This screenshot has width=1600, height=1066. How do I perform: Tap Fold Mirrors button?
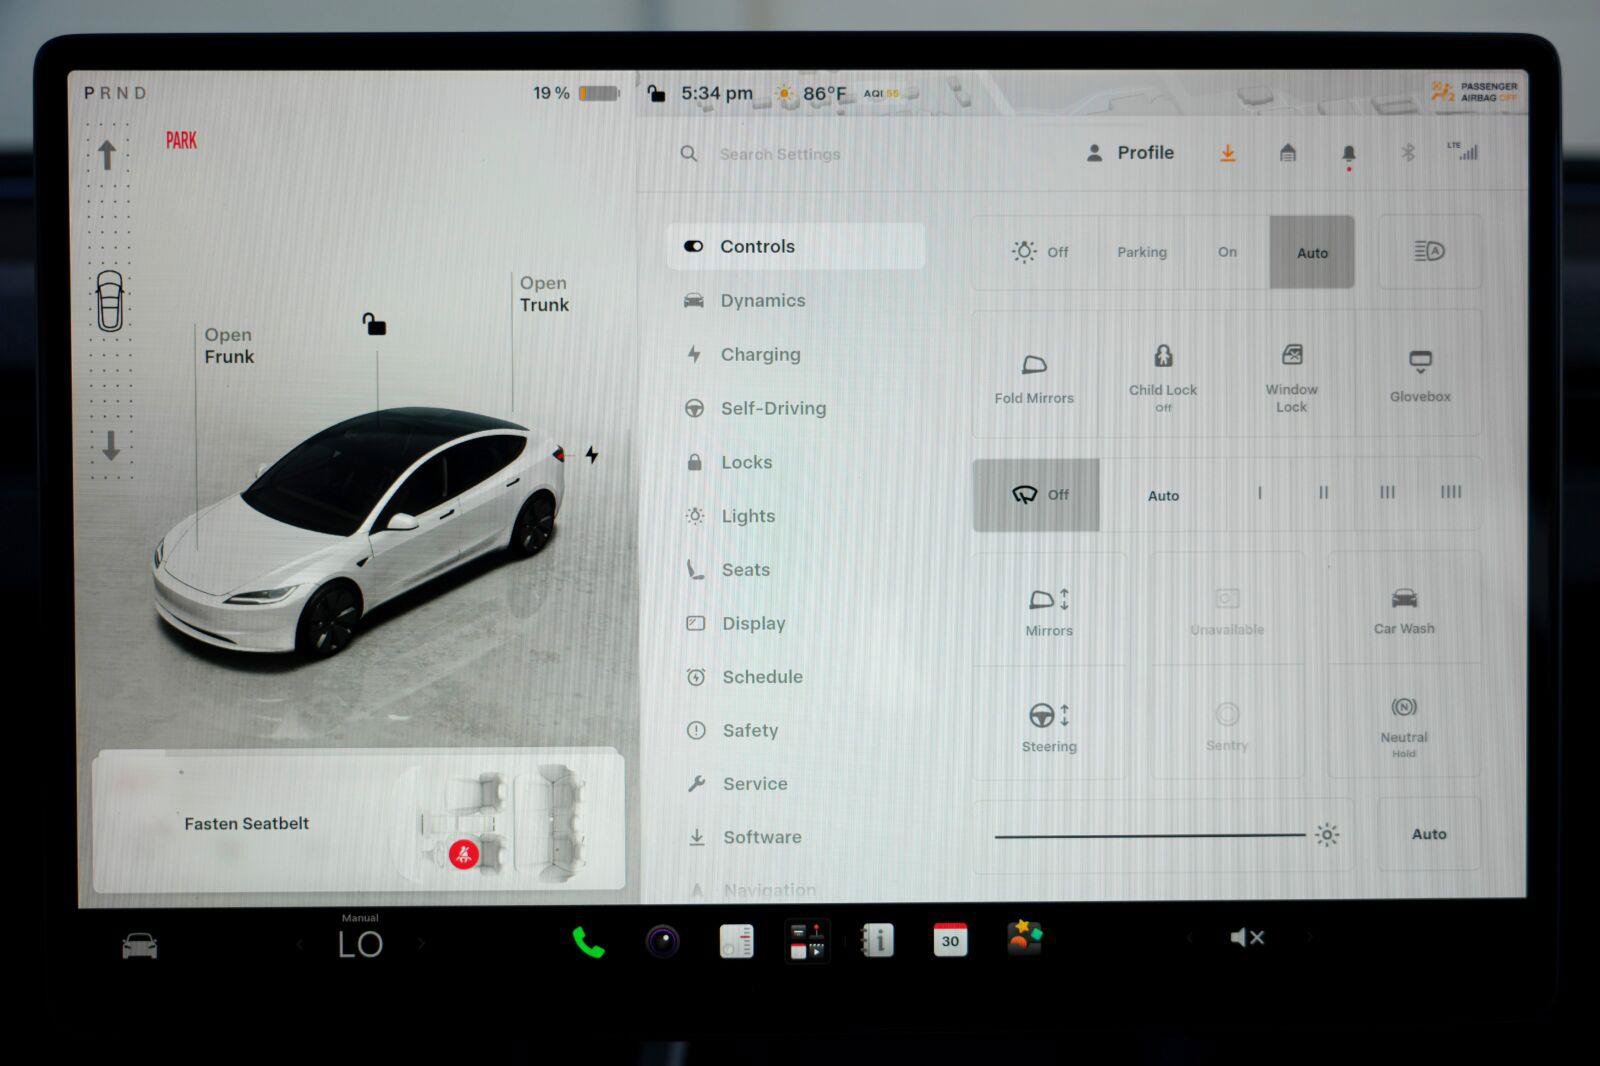(x=1034, y=376)
